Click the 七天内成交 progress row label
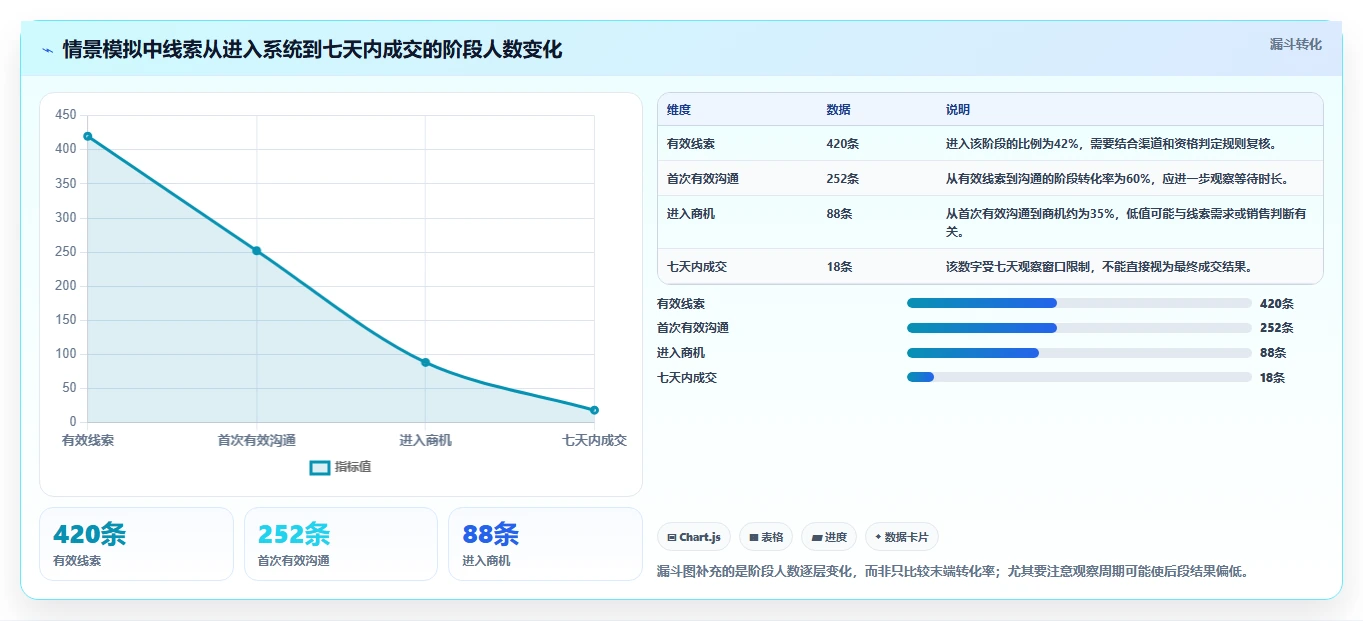The height and width of the screenshot is (621, 1363). tap(687, 377)
